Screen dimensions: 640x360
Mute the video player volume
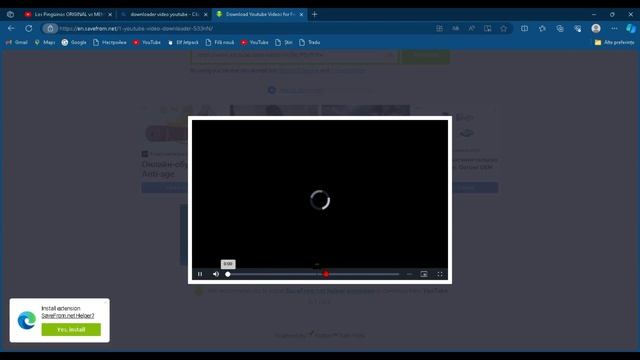point(216,274)
